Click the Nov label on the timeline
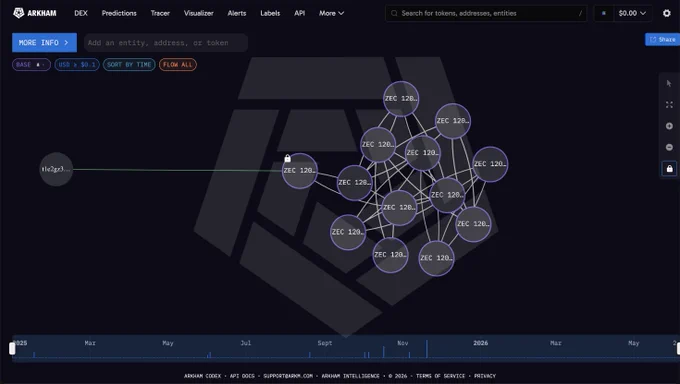Image resolution: width=680 pixels, height=384 pixels. click(402, 343)
